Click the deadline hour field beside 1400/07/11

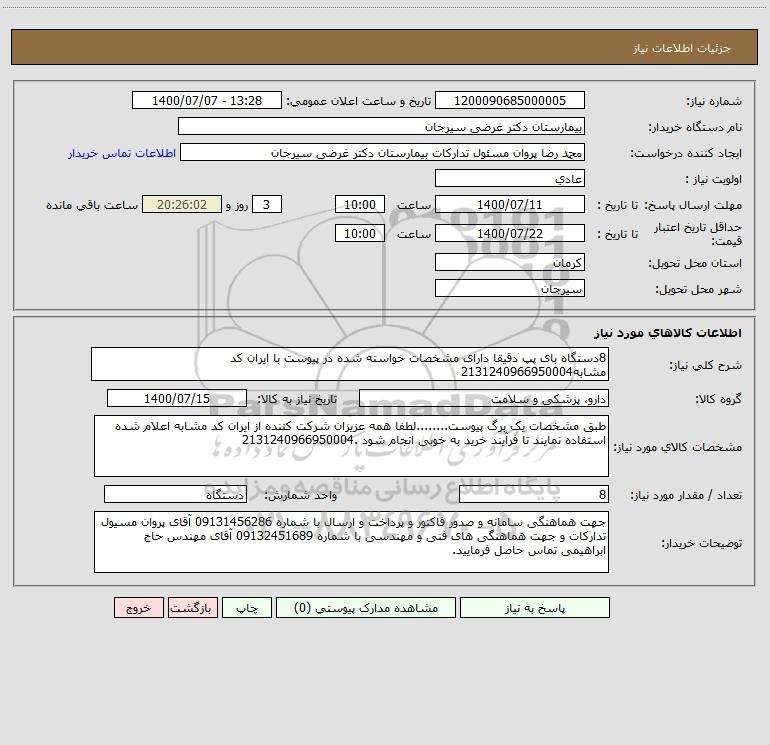[359, 204]
